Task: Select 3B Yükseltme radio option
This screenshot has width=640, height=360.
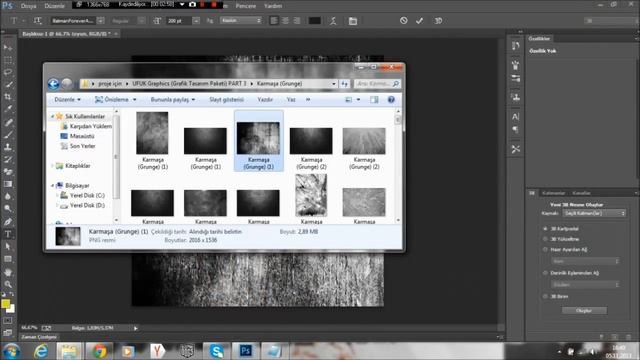Action: pyautogui.click(x=545, y=239)
